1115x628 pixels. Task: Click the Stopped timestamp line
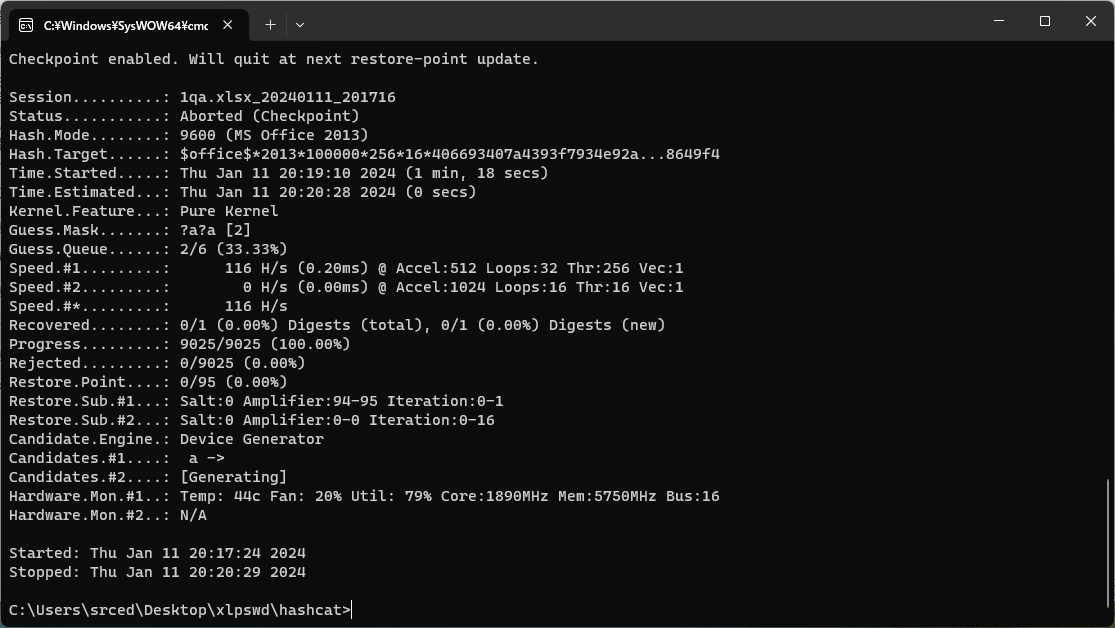[157, 572]
